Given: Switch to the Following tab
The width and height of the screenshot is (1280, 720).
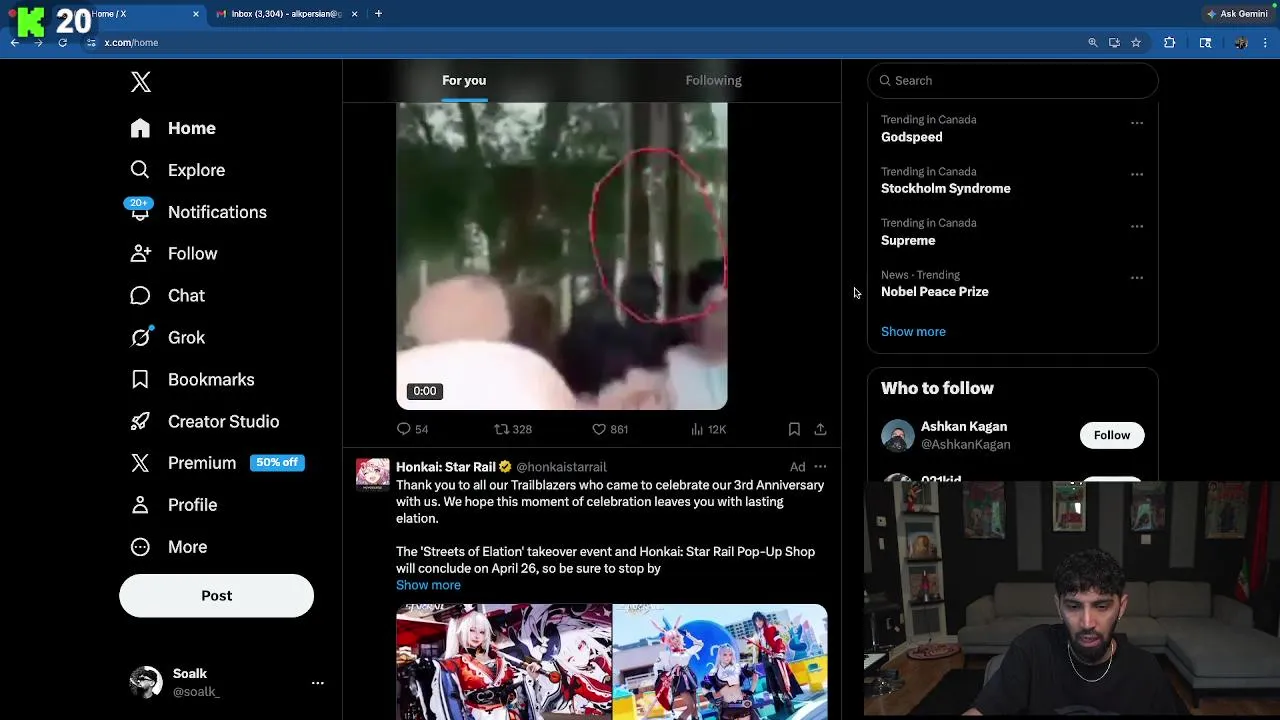Looking at the screenshot, I should tap(713, 80).
